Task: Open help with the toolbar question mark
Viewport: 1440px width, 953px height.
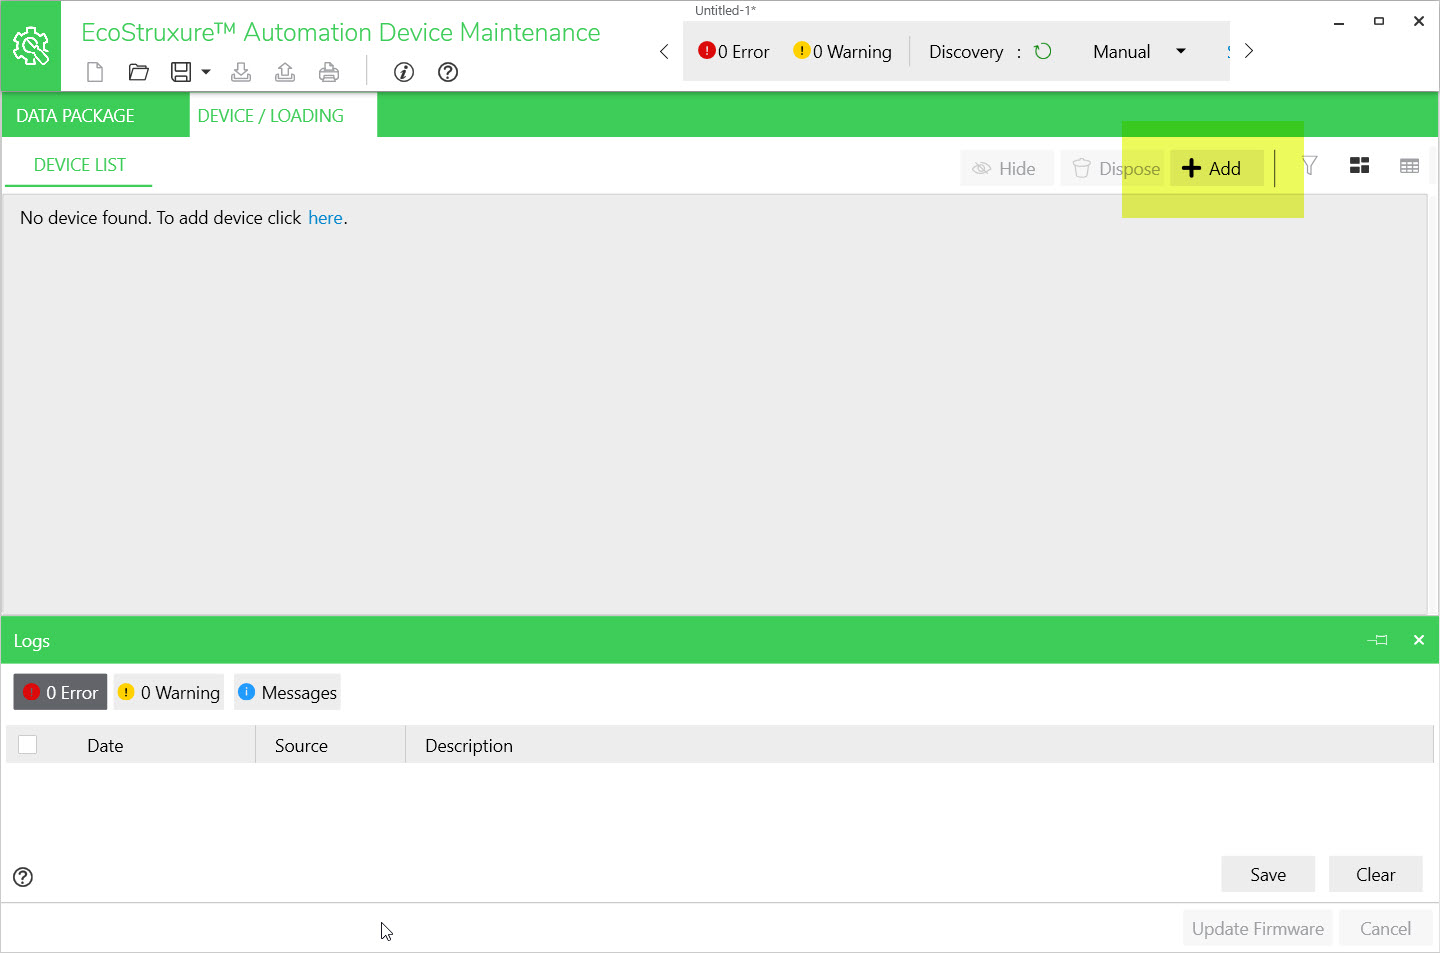Action: coord(448,72)
